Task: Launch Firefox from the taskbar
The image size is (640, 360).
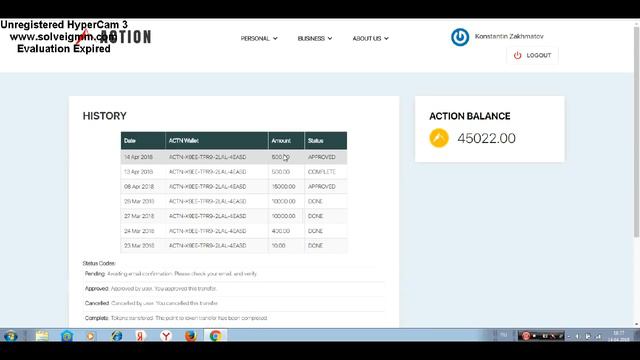Action: click(x=190, y=336)
